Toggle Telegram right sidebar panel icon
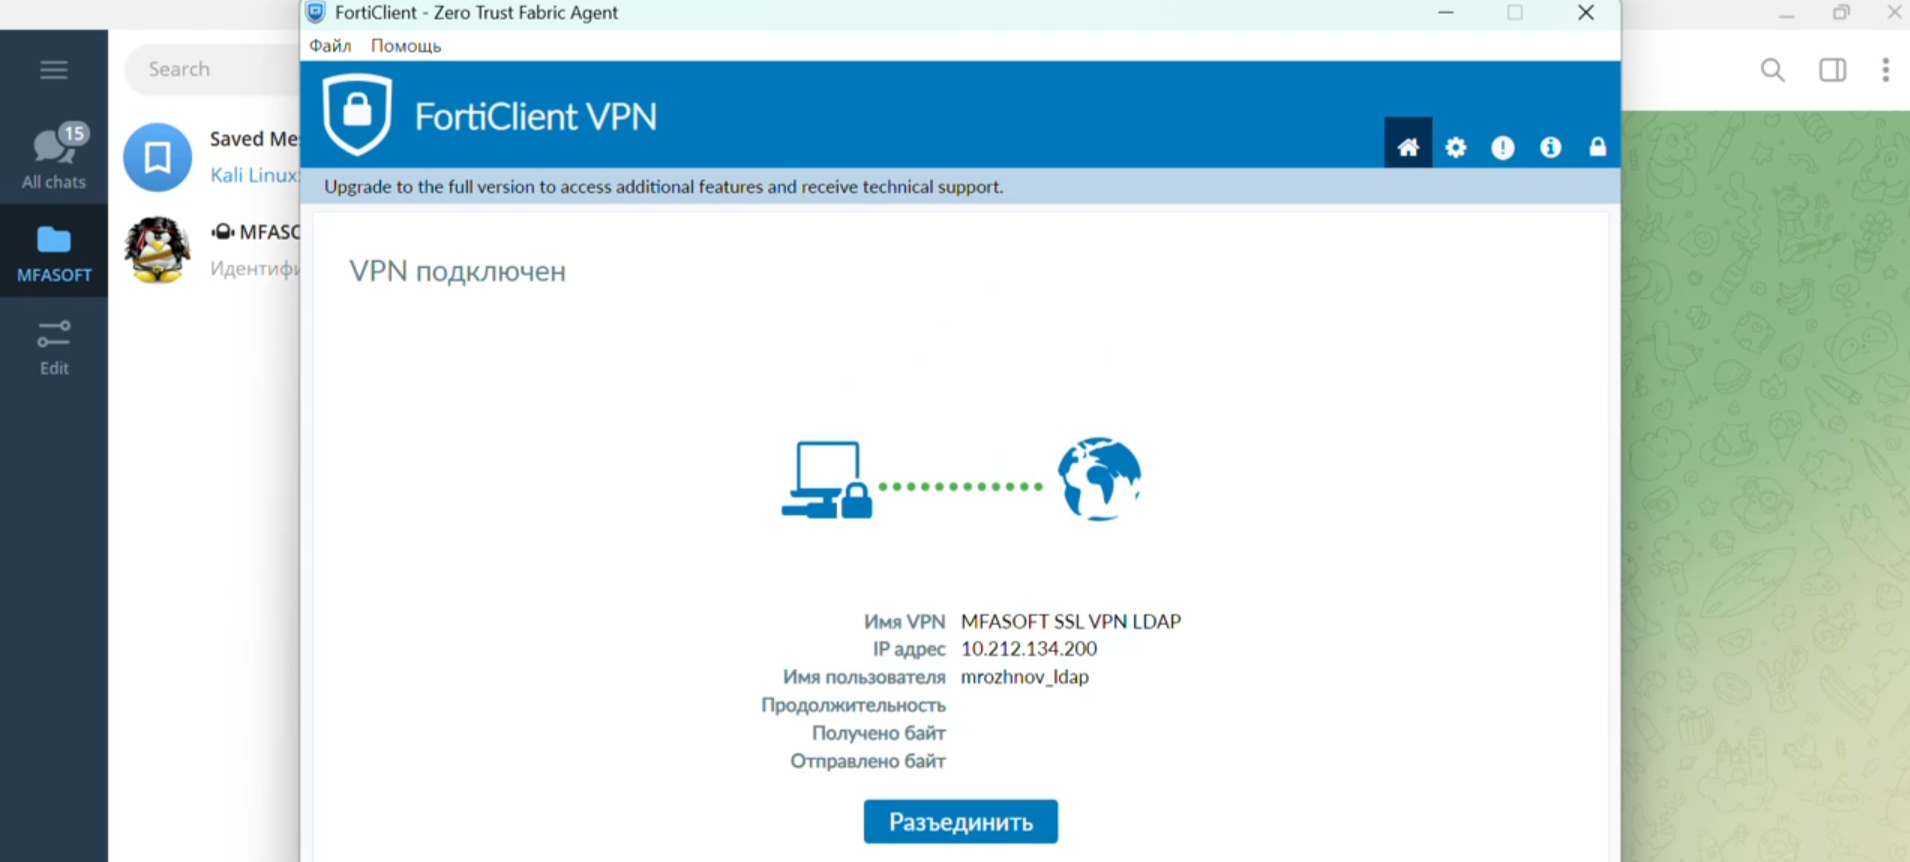The width and height of the screenshot is (1910, 862). (1833, 70)
